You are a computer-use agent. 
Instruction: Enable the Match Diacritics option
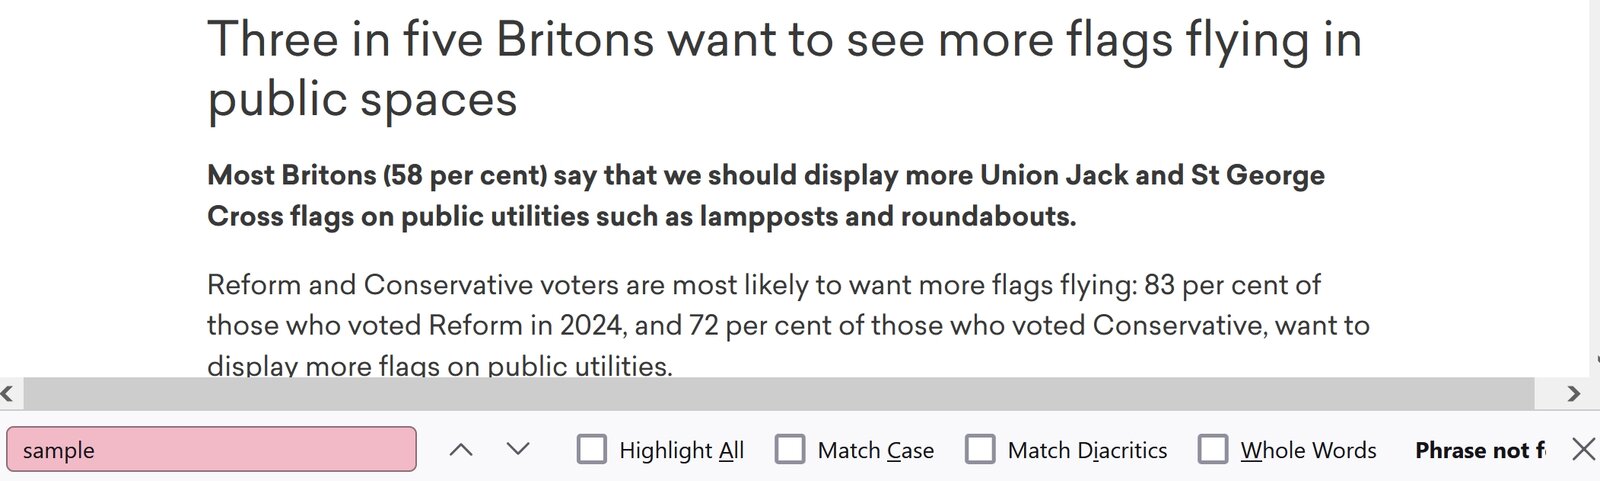click(x=980, y=449)
